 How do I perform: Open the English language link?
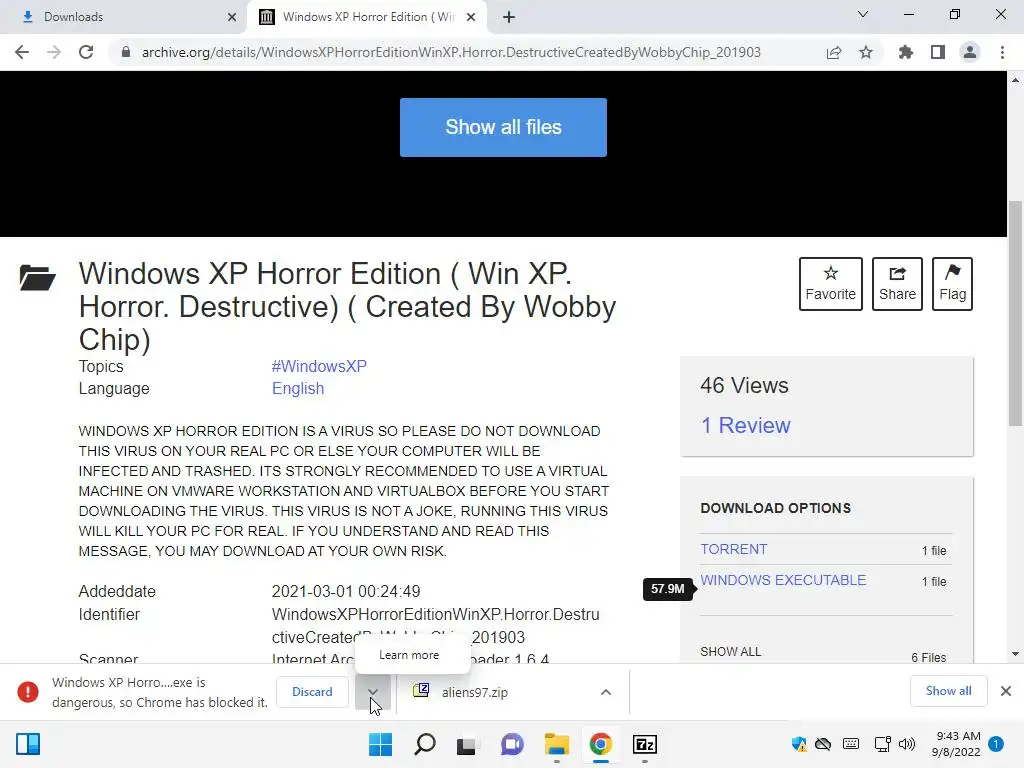(x=298, y=389)
